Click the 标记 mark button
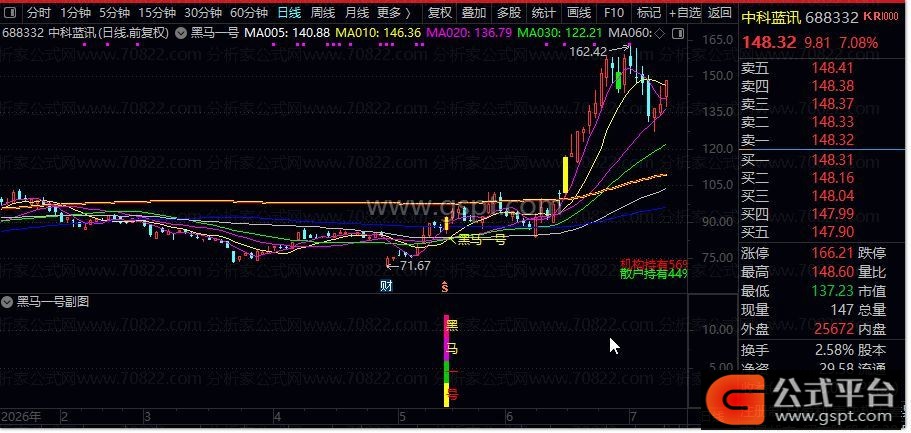Screen dimensions: 911x433 tap(648, 13)
